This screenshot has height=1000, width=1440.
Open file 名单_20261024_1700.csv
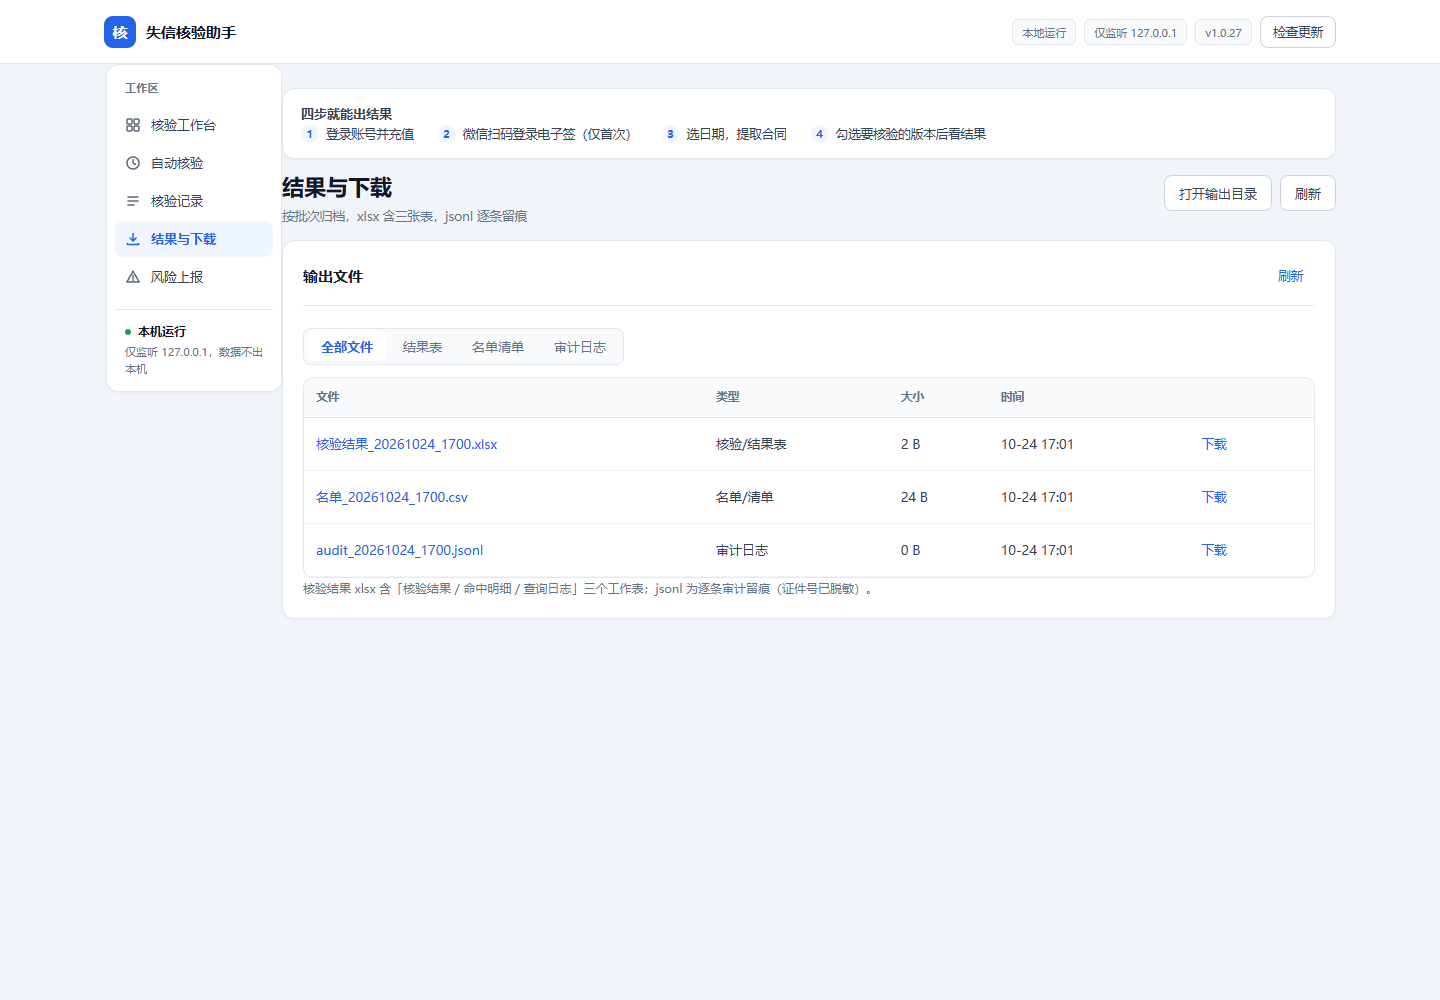point(392,497)
